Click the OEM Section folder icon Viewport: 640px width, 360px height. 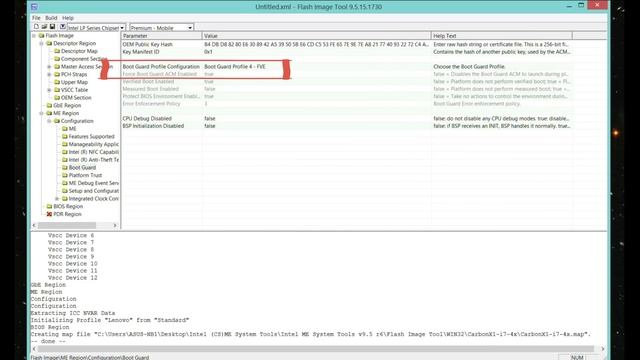point(57,98)
